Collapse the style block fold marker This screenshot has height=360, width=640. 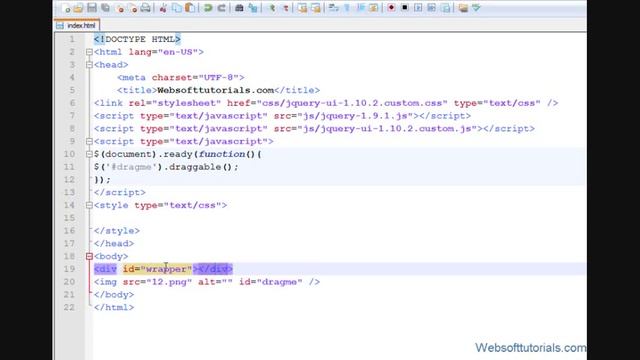coord(89,205)
